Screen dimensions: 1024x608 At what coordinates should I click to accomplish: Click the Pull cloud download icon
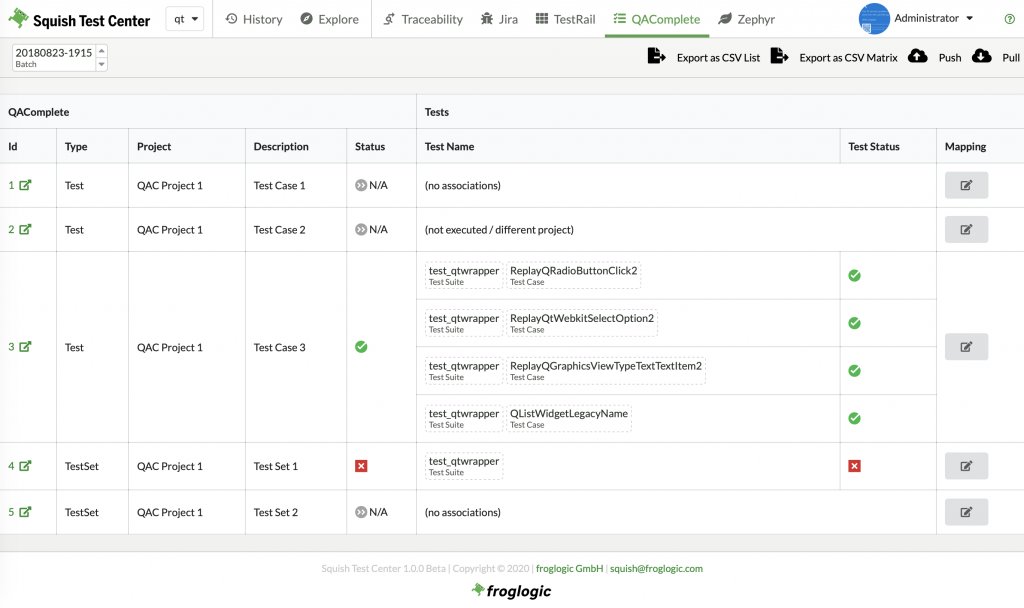click(982, 57)
